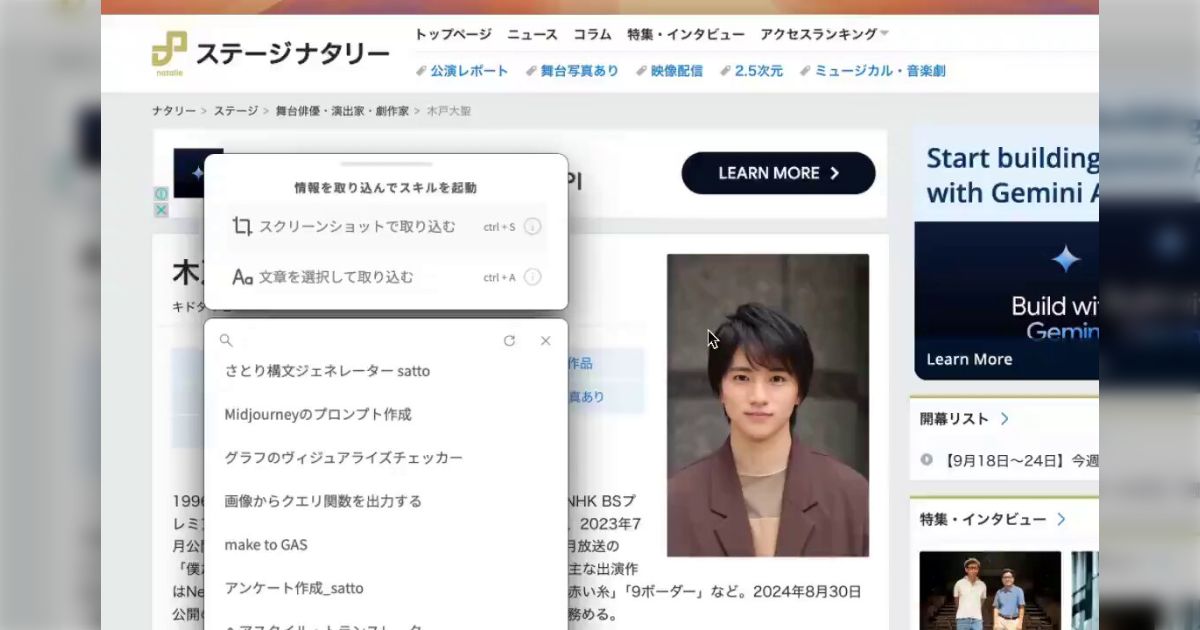
Task: Open the ニュース menu item
Action: [531, 34]
